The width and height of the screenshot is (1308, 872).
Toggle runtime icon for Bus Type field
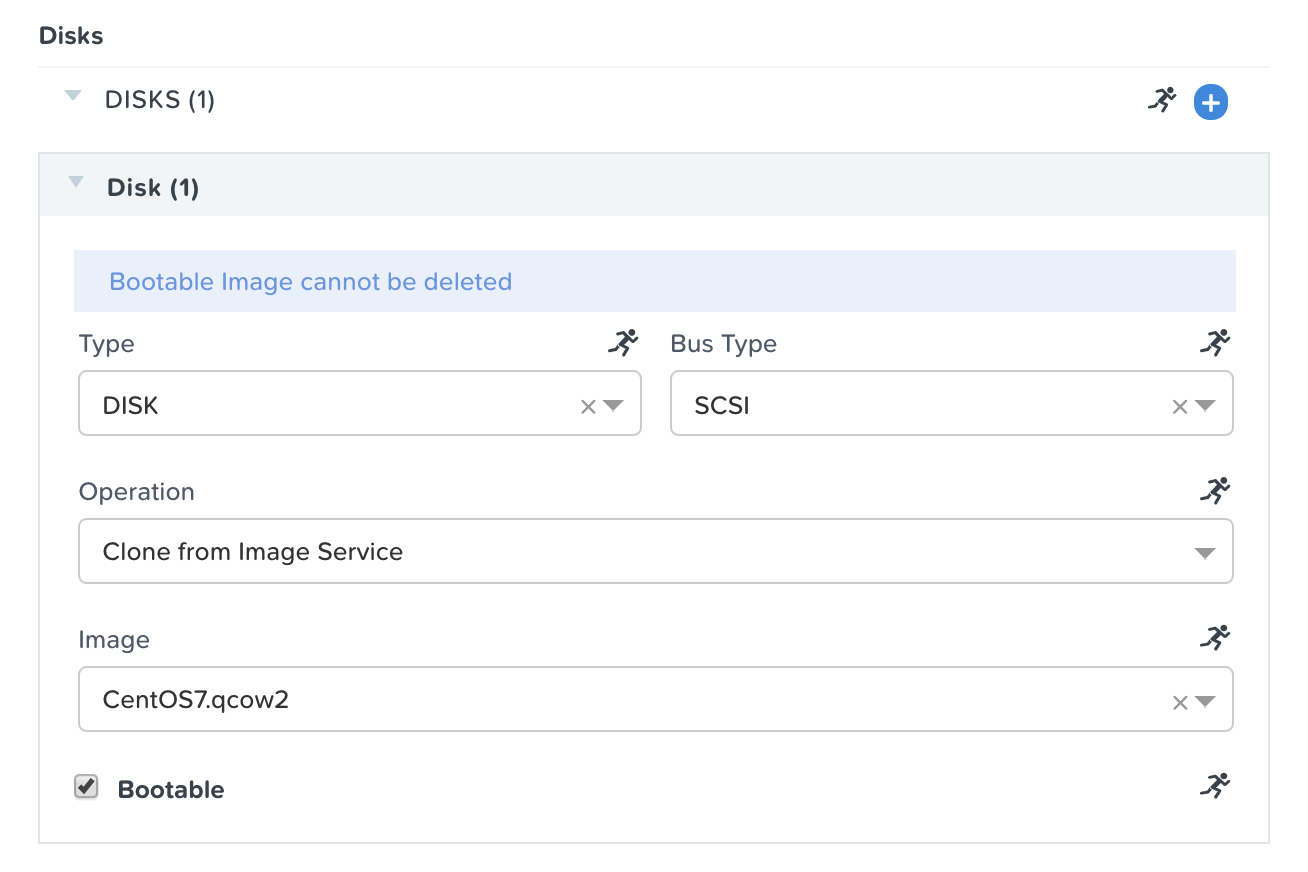[1215, 343]
